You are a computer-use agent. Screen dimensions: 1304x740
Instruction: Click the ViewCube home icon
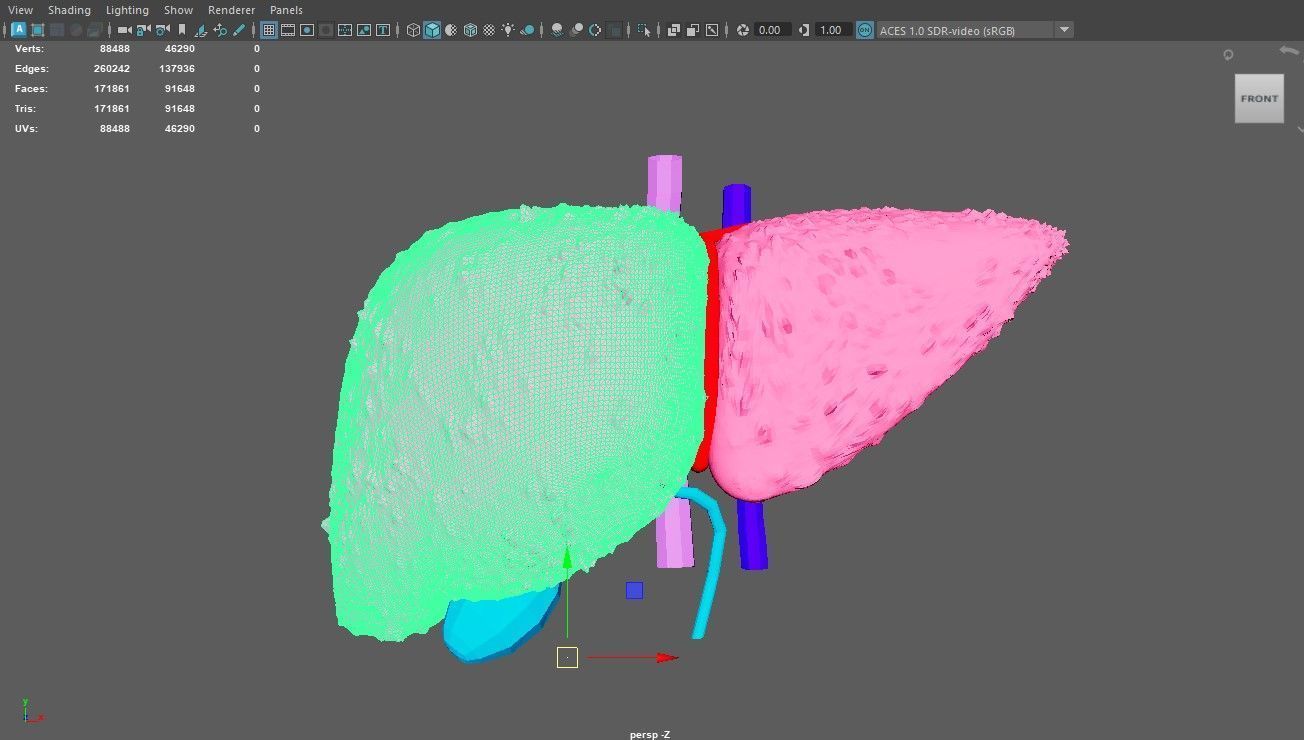coord(1228,55)
